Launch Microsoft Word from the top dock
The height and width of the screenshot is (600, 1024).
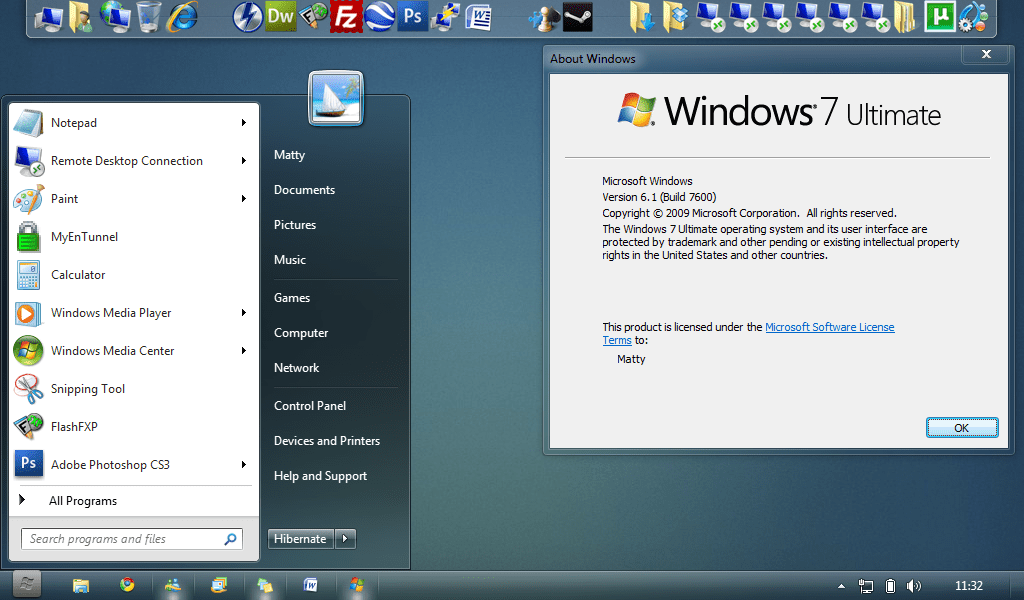point(479,16)
